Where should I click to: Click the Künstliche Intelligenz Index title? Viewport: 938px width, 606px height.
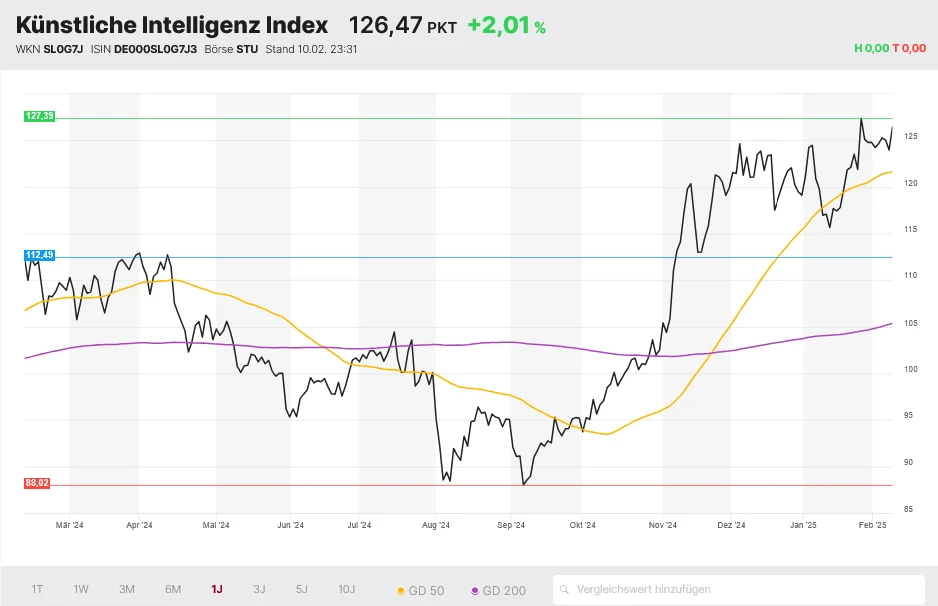172,26
